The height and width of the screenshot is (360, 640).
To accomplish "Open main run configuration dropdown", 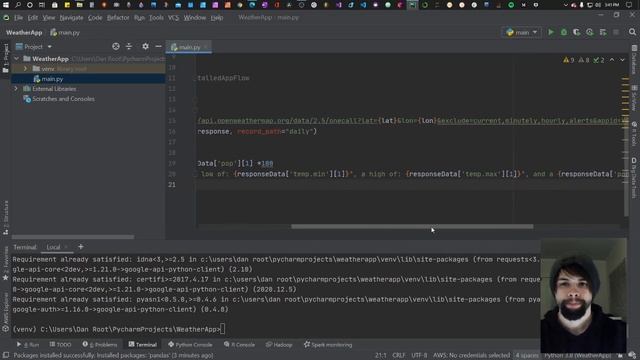I will (522, 32).
